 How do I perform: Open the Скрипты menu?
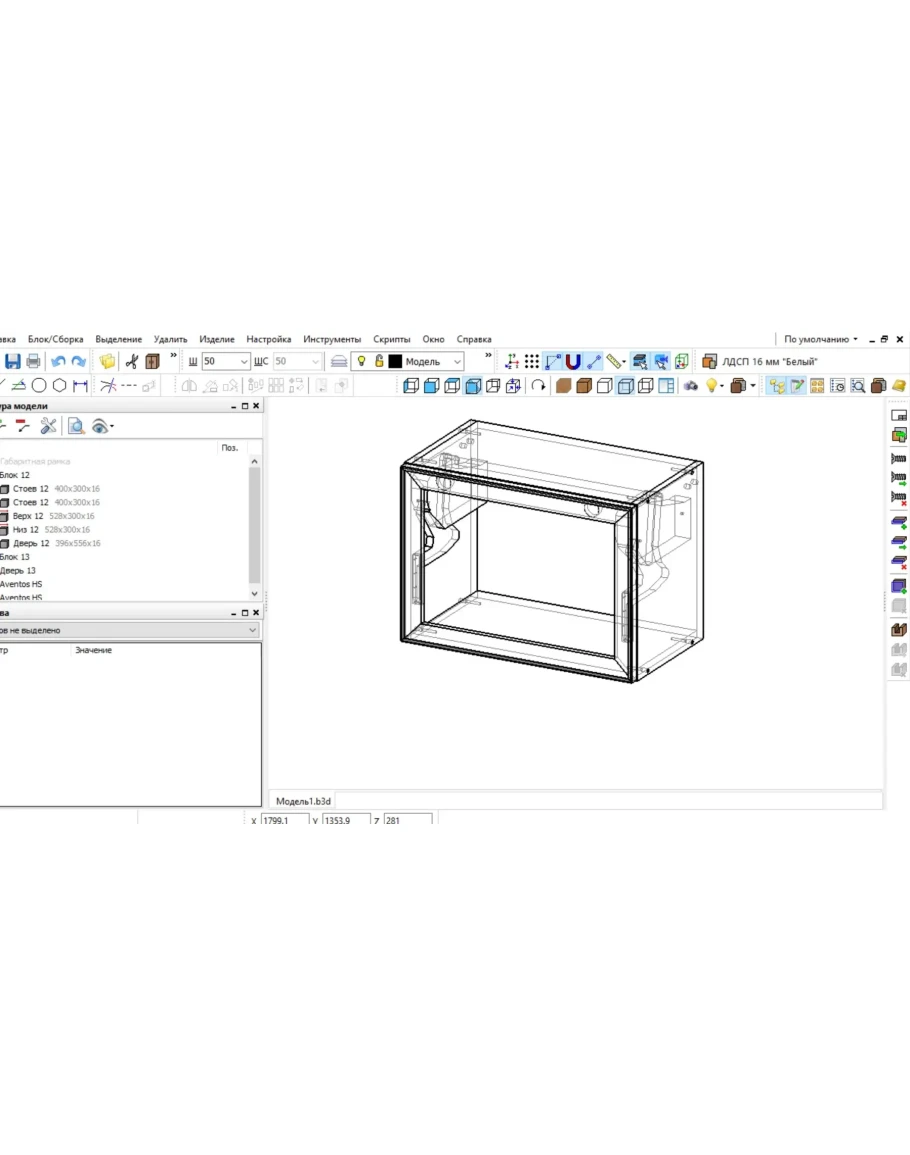pyautogui.click(x=392, y=339)
